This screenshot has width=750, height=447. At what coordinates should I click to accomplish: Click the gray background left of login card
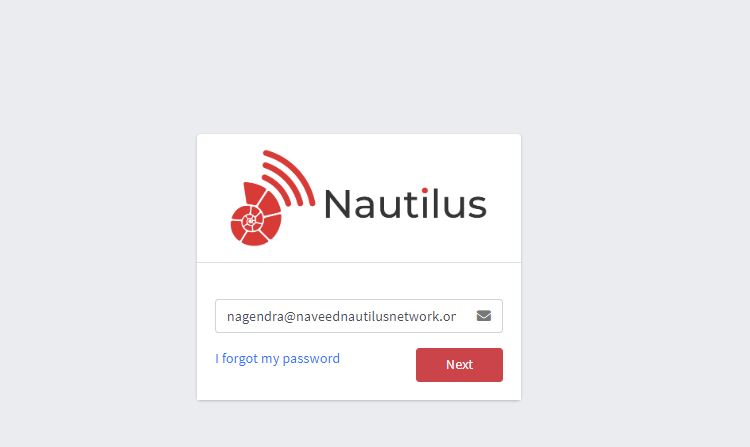click(98, 268)
